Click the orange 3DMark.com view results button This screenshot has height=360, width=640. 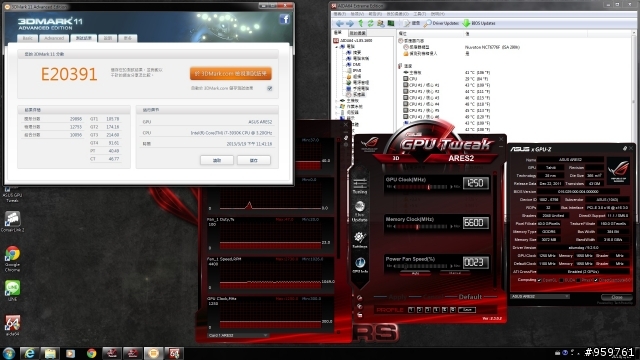tap(231, 73)
